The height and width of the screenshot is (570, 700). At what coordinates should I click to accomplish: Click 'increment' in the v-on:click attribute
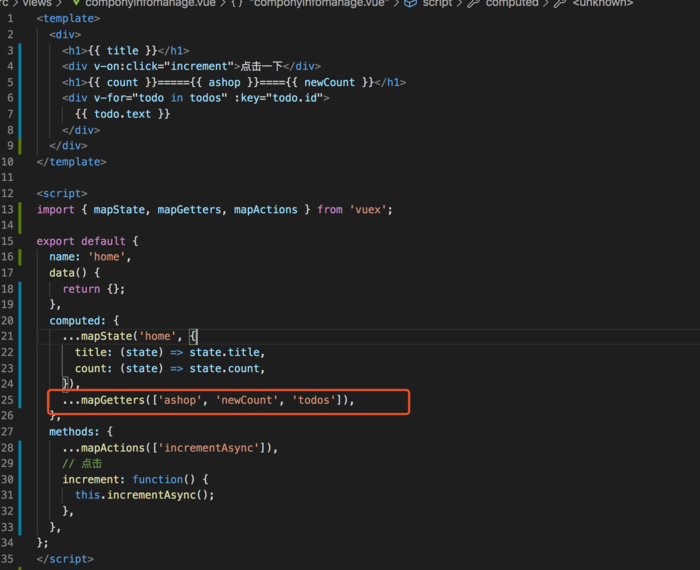pyautogui.click(x=199, y=66)
